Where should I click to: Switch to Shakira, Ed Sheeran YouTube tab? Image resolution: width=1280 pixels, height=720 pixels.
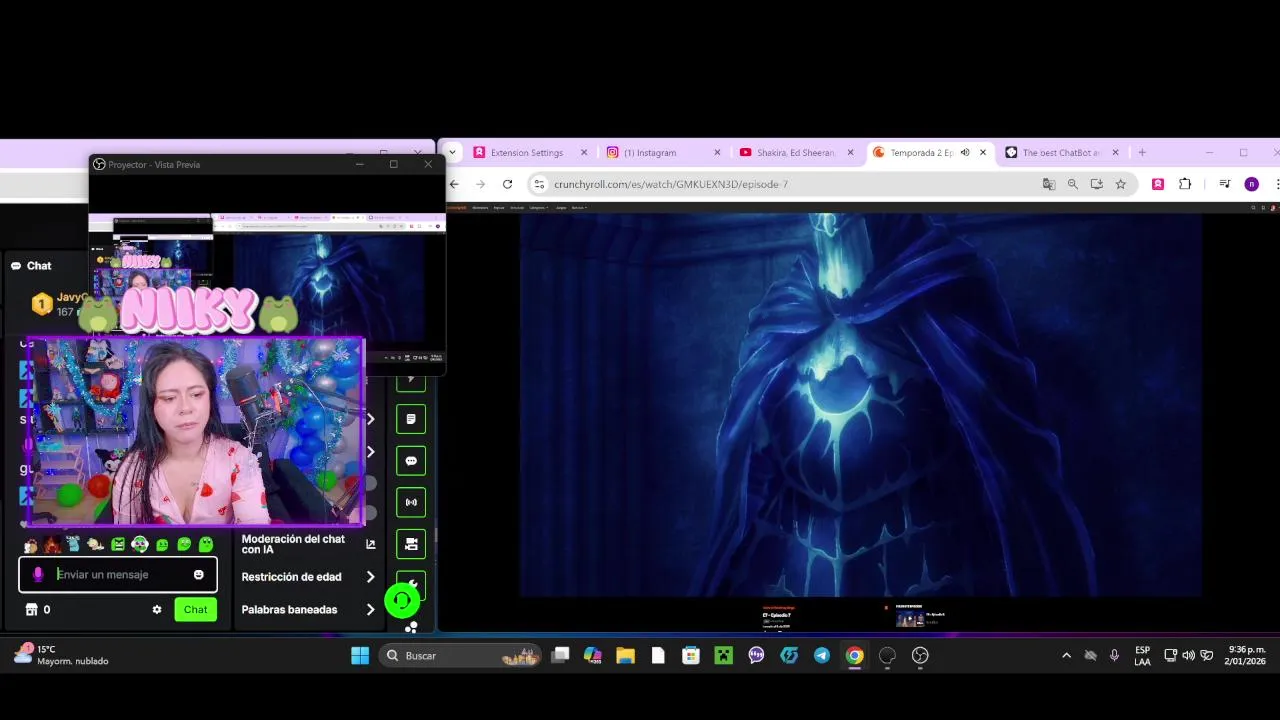coord(794,153)
